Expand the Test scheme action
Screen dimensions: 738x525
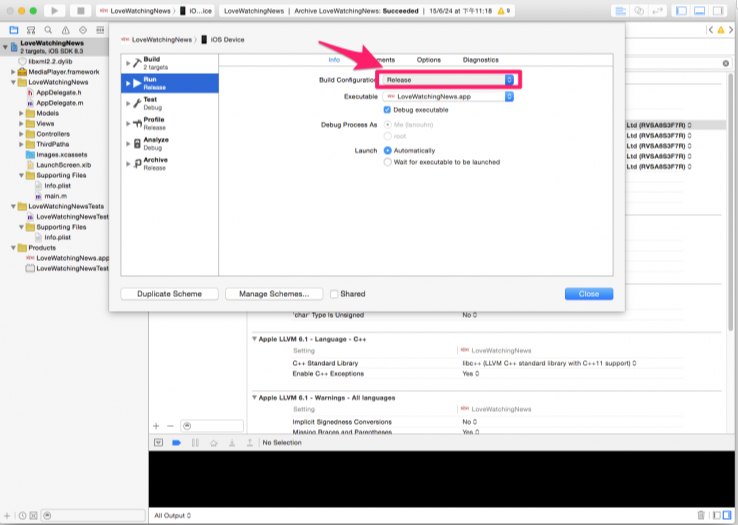tap(128, 103)
